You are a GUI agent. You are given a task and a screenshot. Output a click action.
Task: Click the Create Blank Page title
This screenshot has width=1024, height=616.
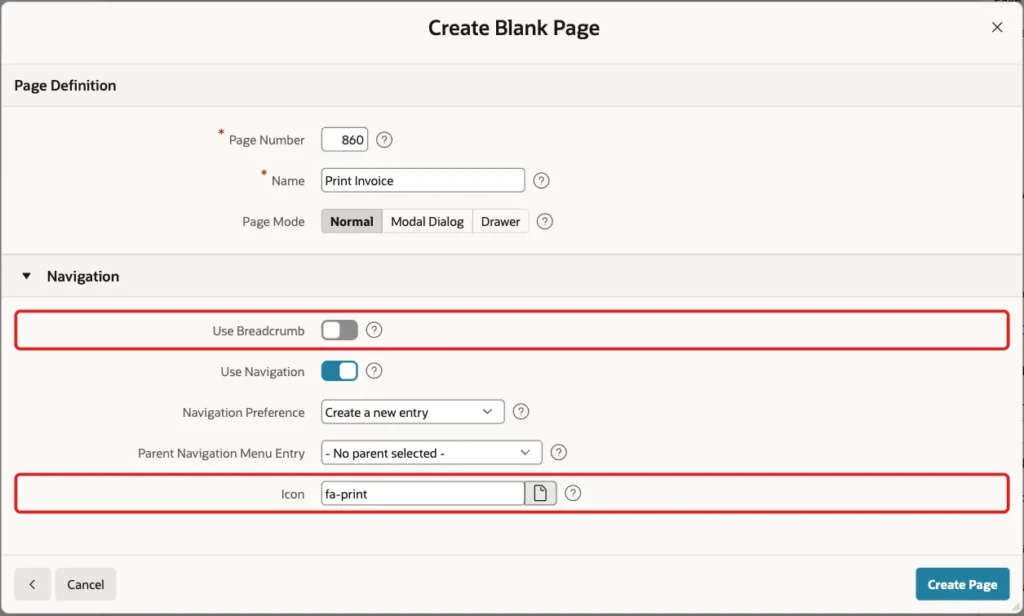point(513,27)
